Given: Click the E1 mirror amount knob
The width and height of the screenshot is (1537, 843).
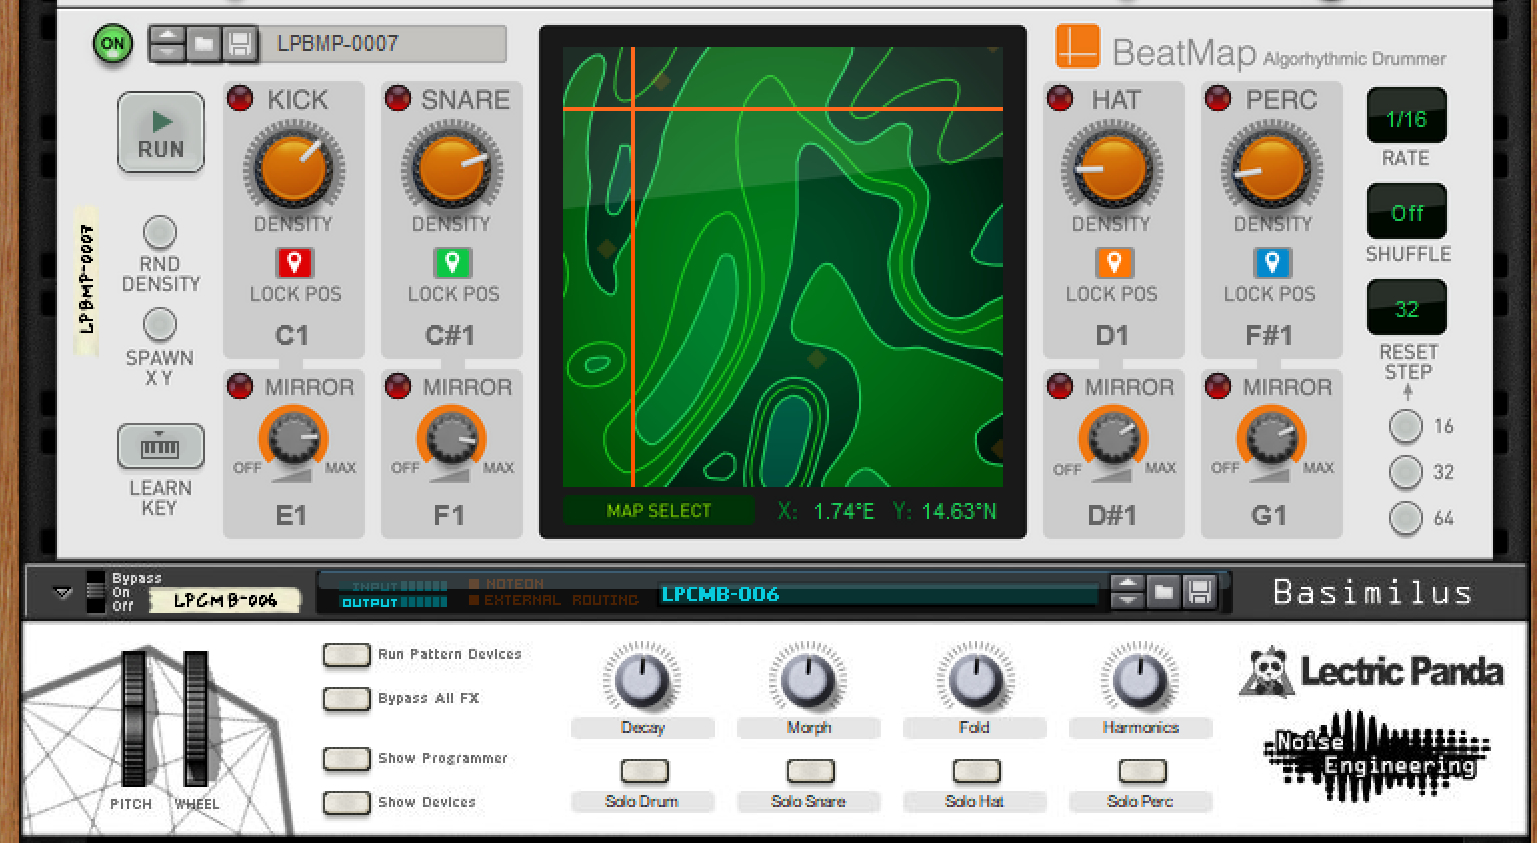Looking at the screenshot, I should click(294, 439).
